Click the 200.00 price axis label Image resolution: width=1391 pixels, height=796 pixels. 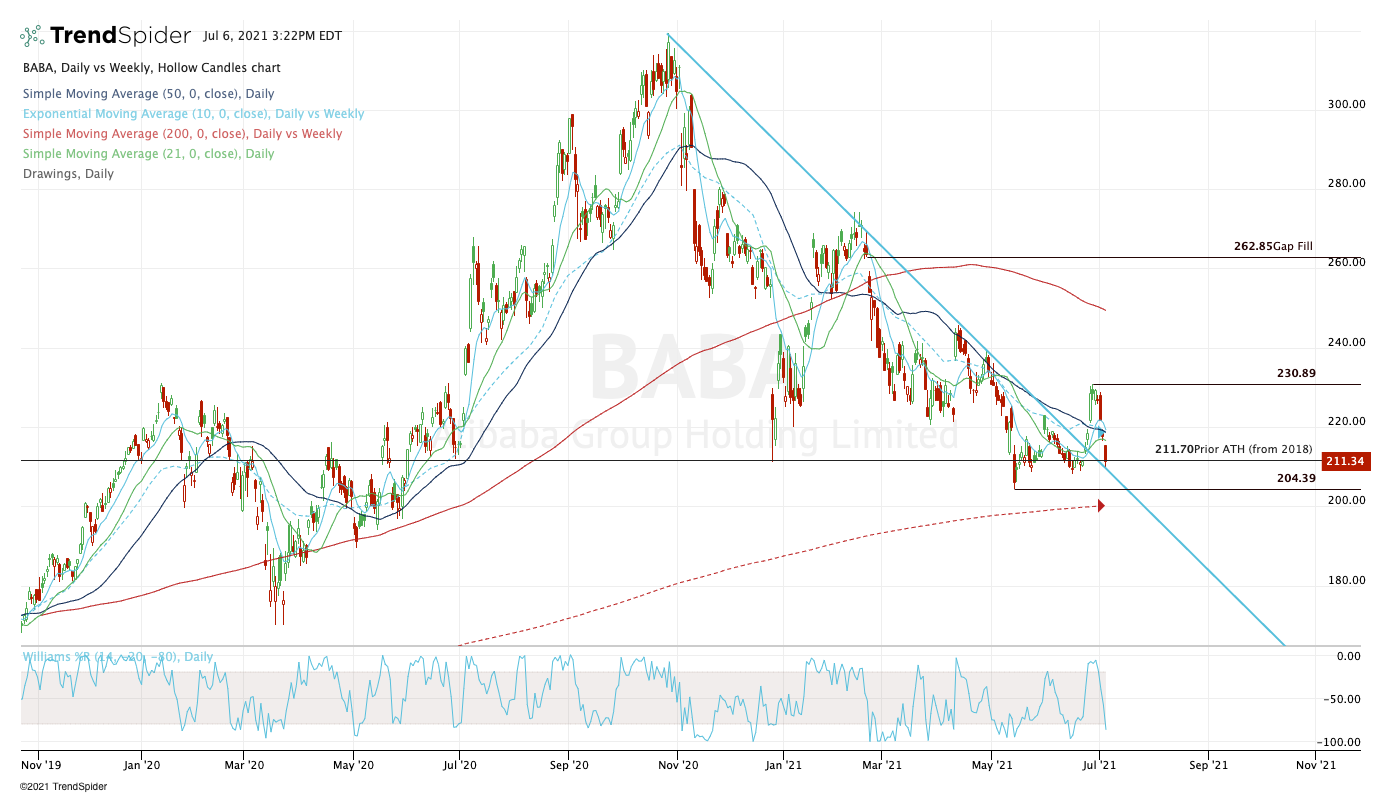pos(1345,500)
